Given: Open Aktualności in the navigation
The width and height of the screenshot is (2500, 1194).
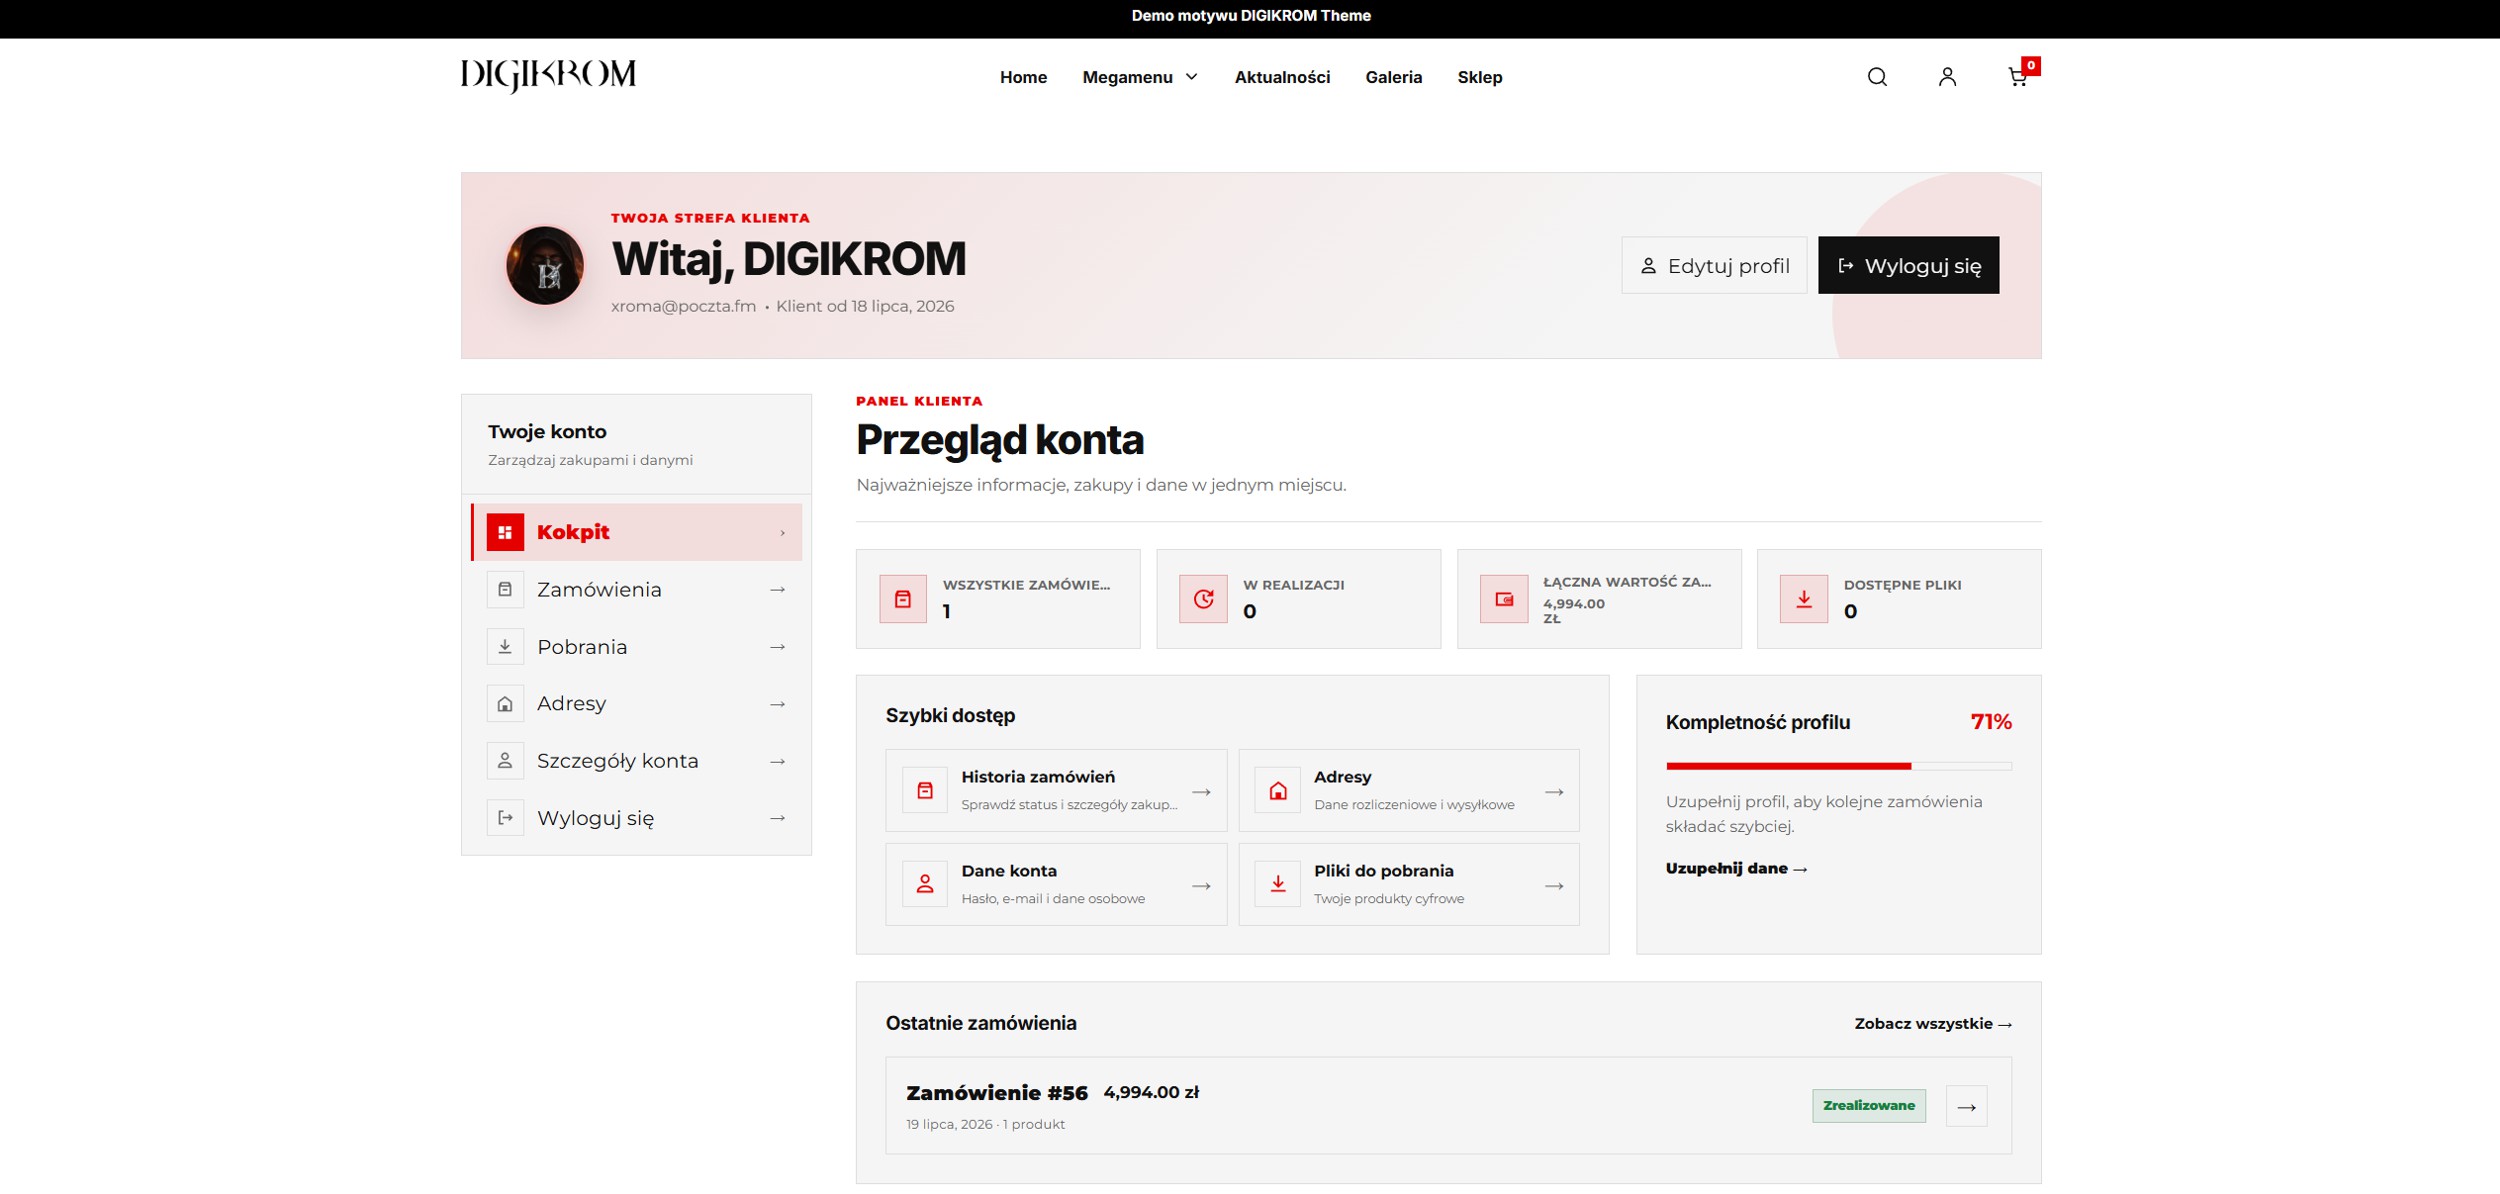Looking at the screenshot, I should [x=1282, y=77].
